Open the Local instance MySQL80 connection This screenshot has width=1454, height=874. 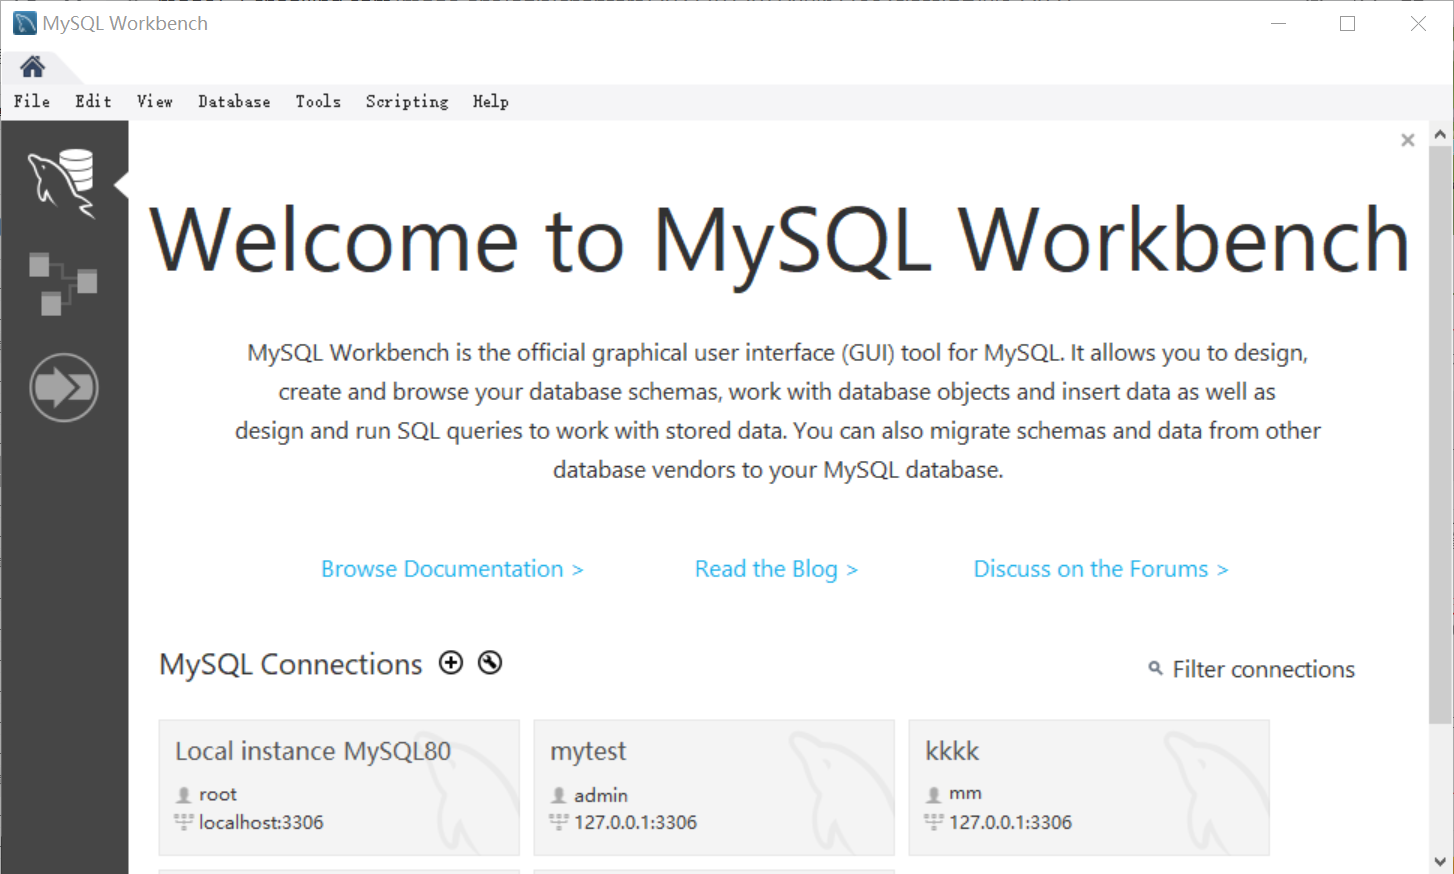tap(339, 787)
